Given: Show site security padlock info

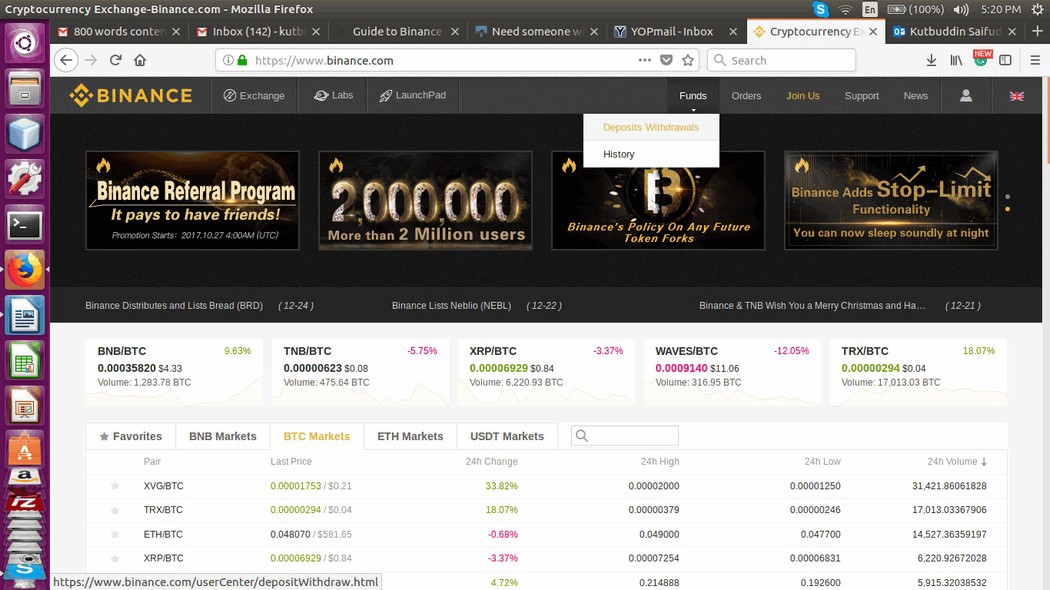Looking at the screenshot, I should [x=242, y=60].
